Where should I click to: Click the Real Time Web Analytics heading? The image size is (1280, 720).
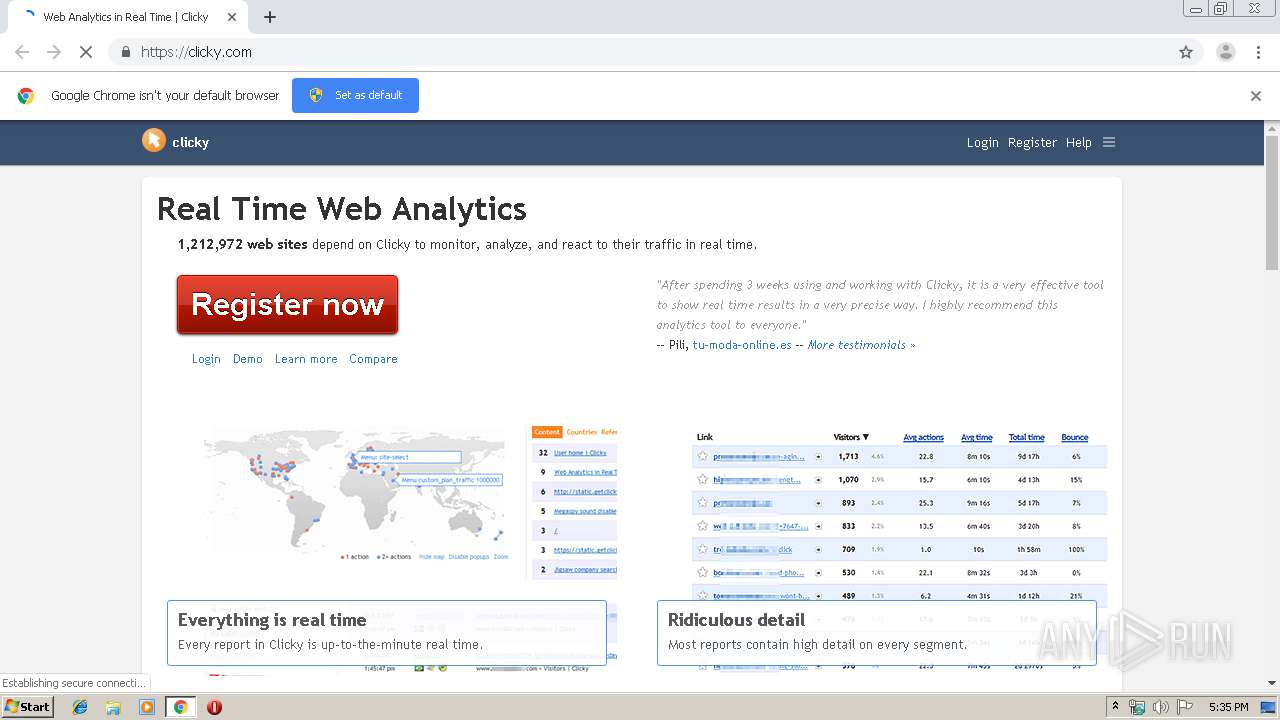pos(342,209)
